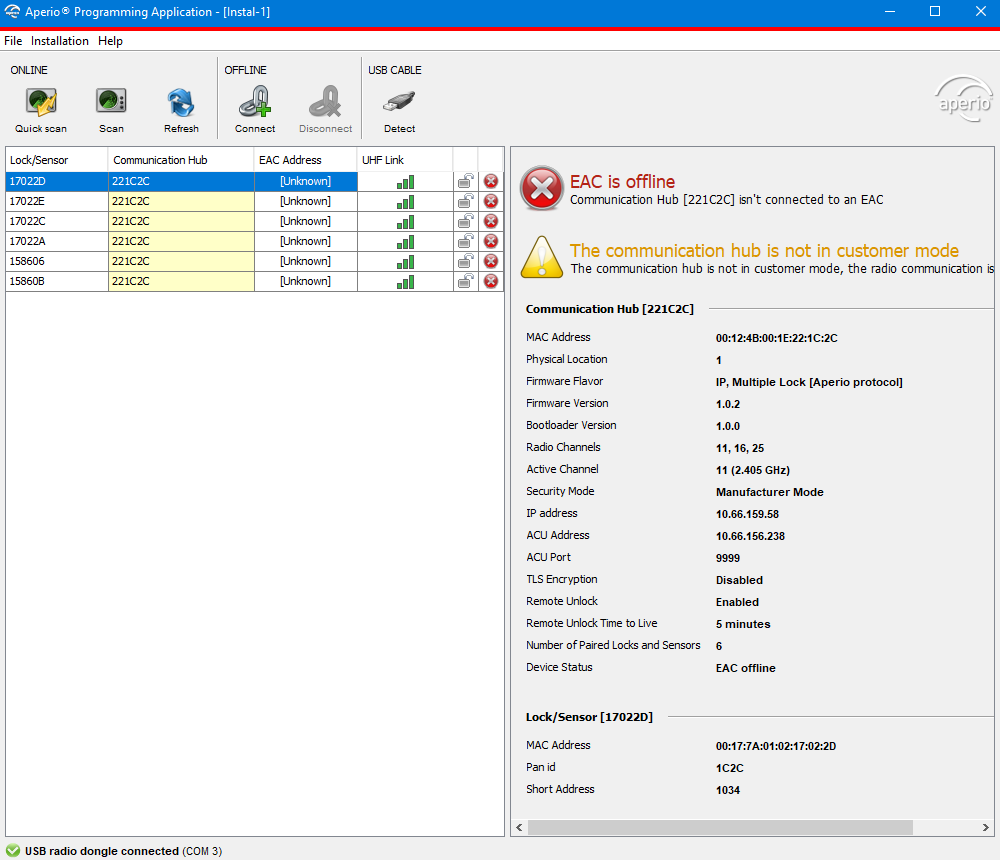Click the red delete icon for lock 17022D
This screenshot has width=1000, height=860.
pos(491,181)
